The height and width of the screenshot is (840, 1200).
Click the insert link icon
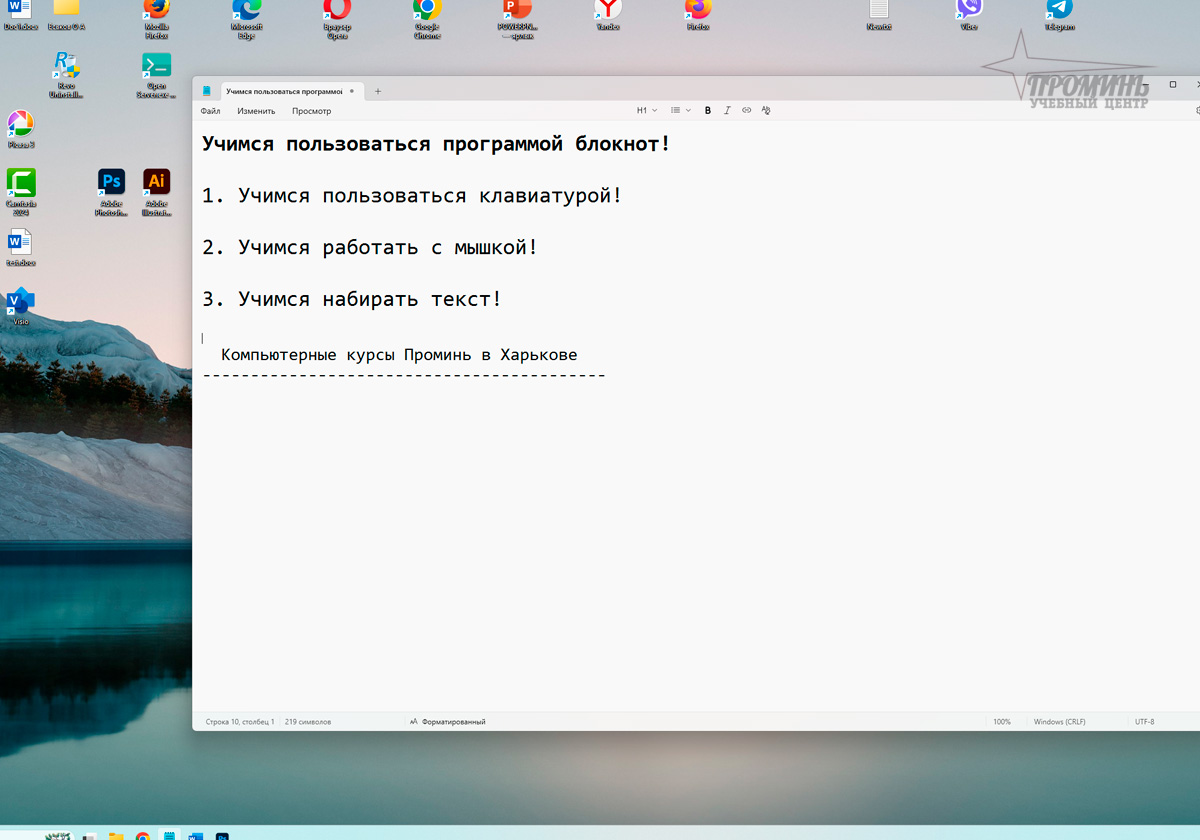pos(746,111)
